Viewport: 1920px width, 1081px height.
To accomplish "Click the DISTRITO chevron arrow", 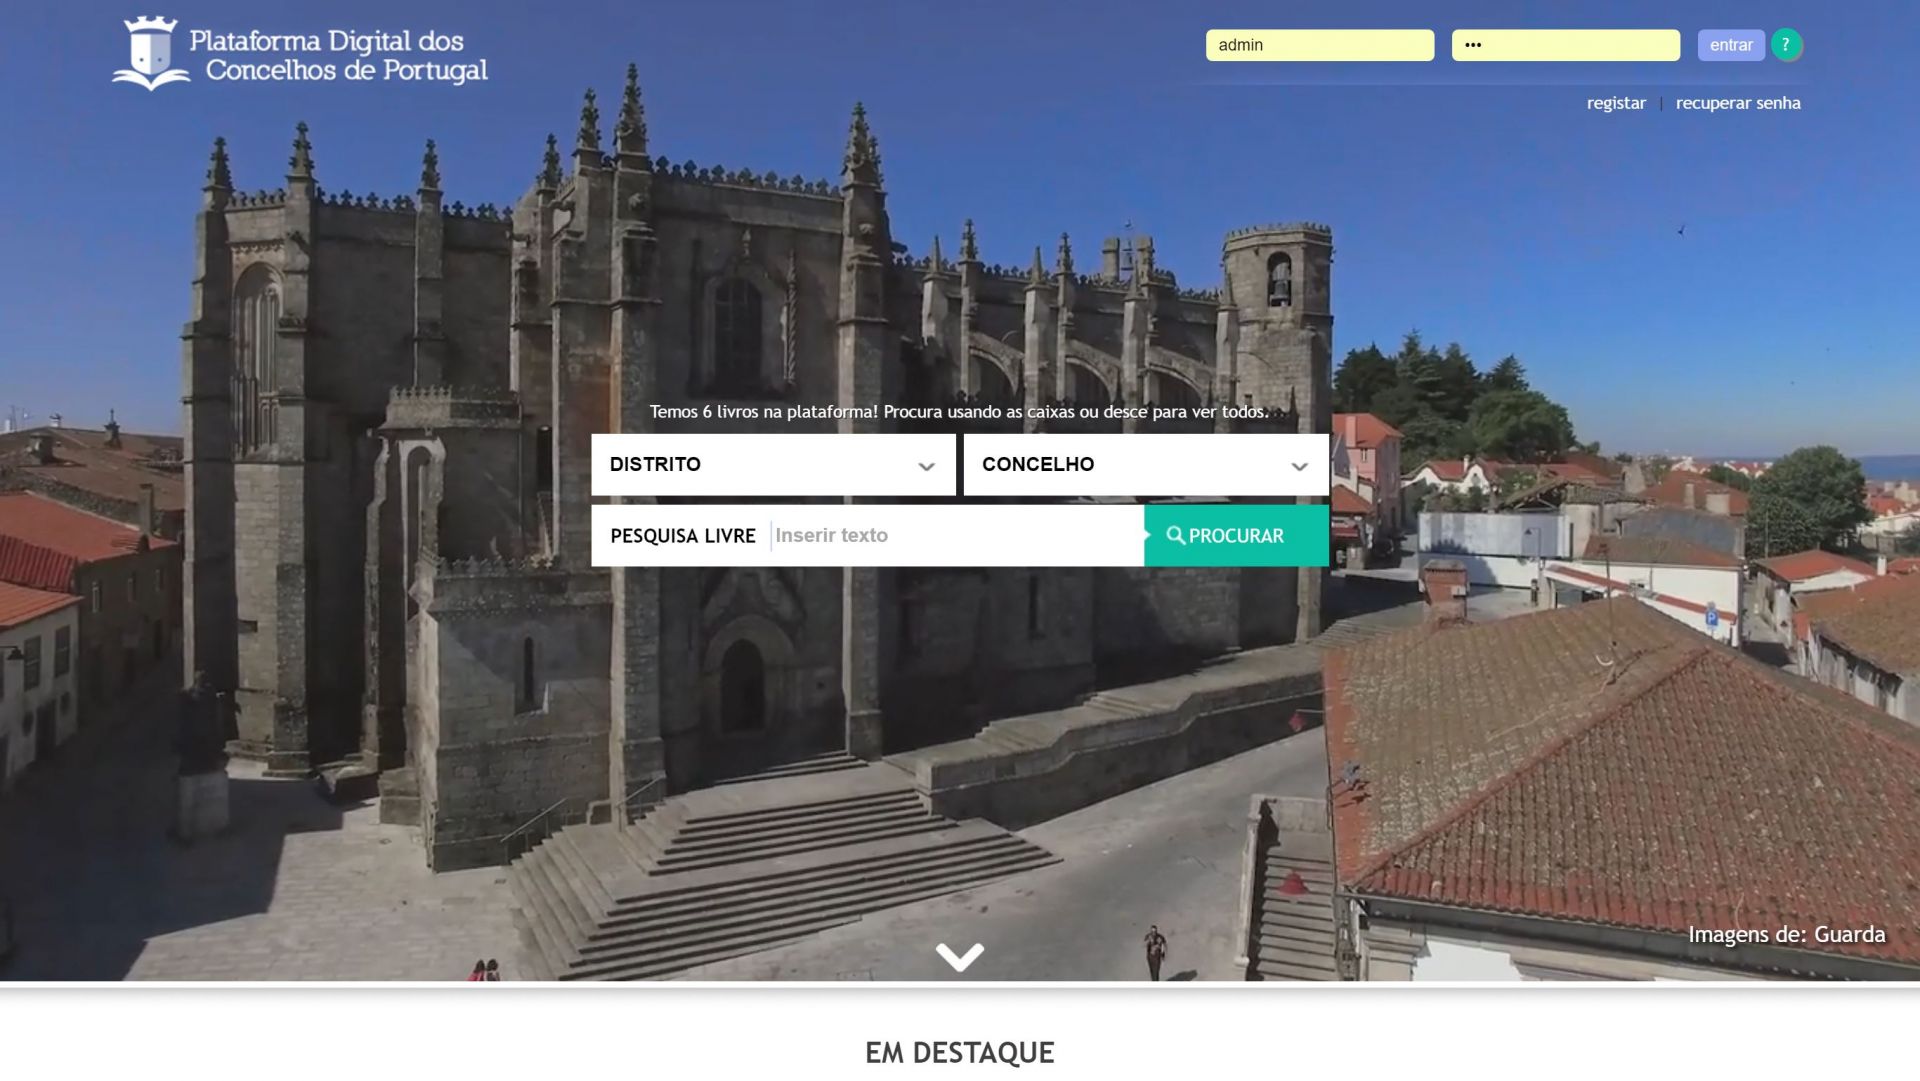I will 926,466.
